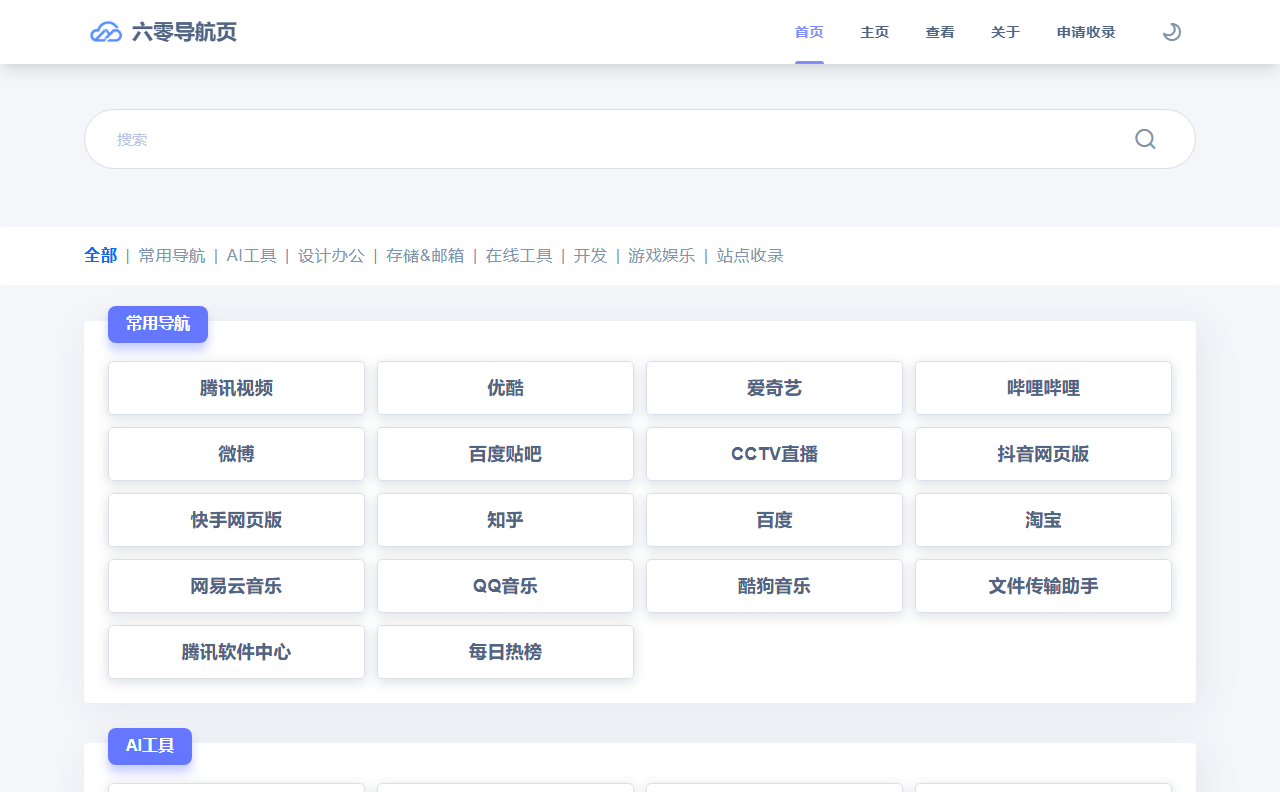Open the QQ音乐 link card
1280x792 pixels.
pyautogui.click(x=505, y=586)
